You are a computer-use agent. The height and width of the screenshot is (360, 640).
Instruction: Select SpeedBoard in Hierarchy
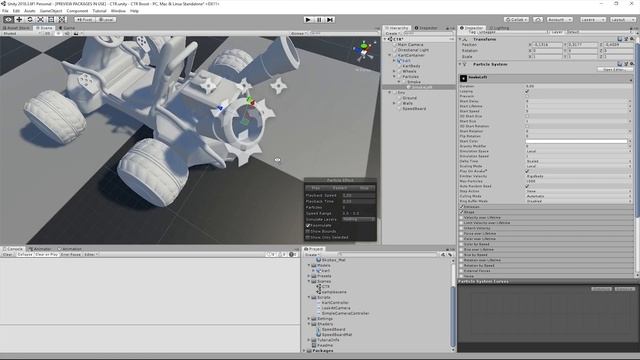point(414,109)
